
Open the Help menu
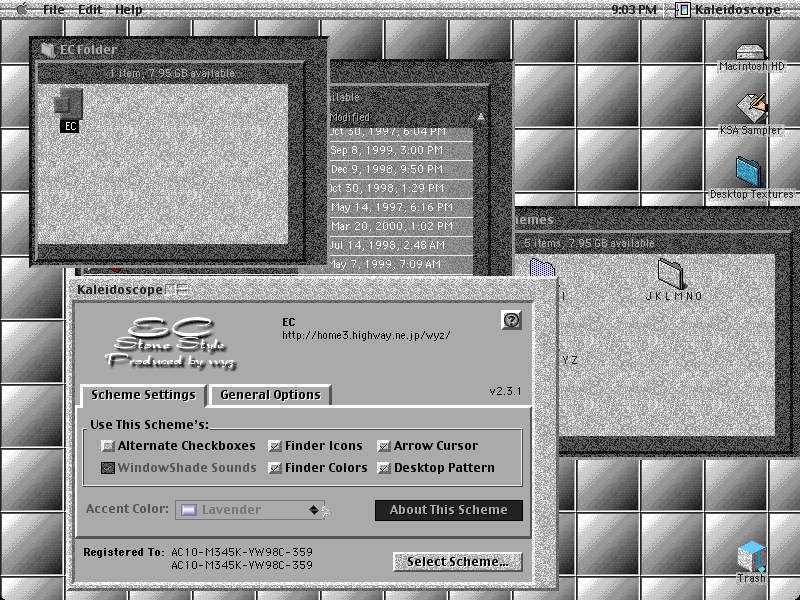coord(129,10)
